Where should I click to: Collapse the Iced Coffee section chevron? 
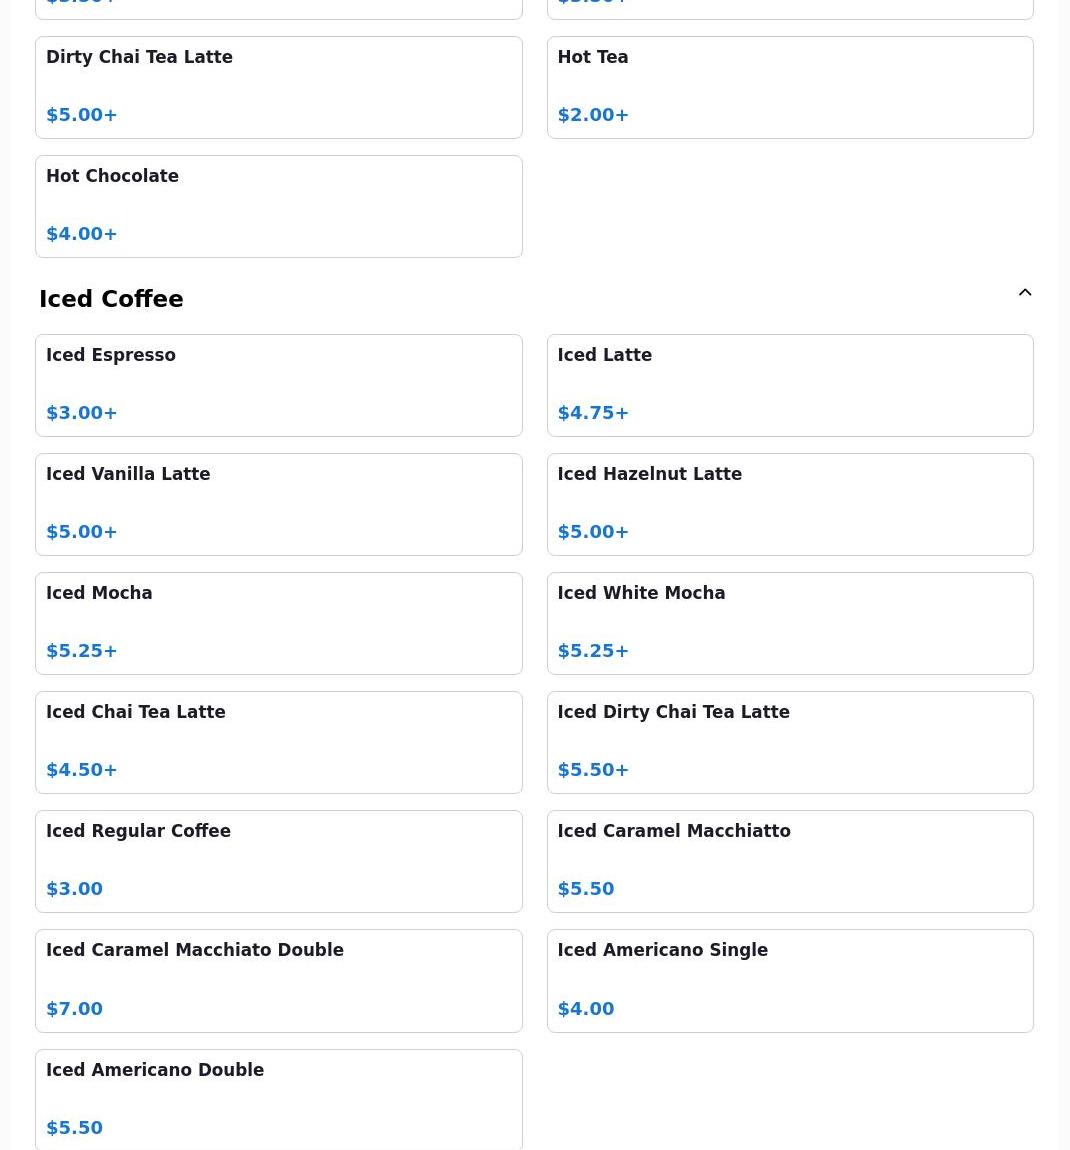pos(1025,293)
